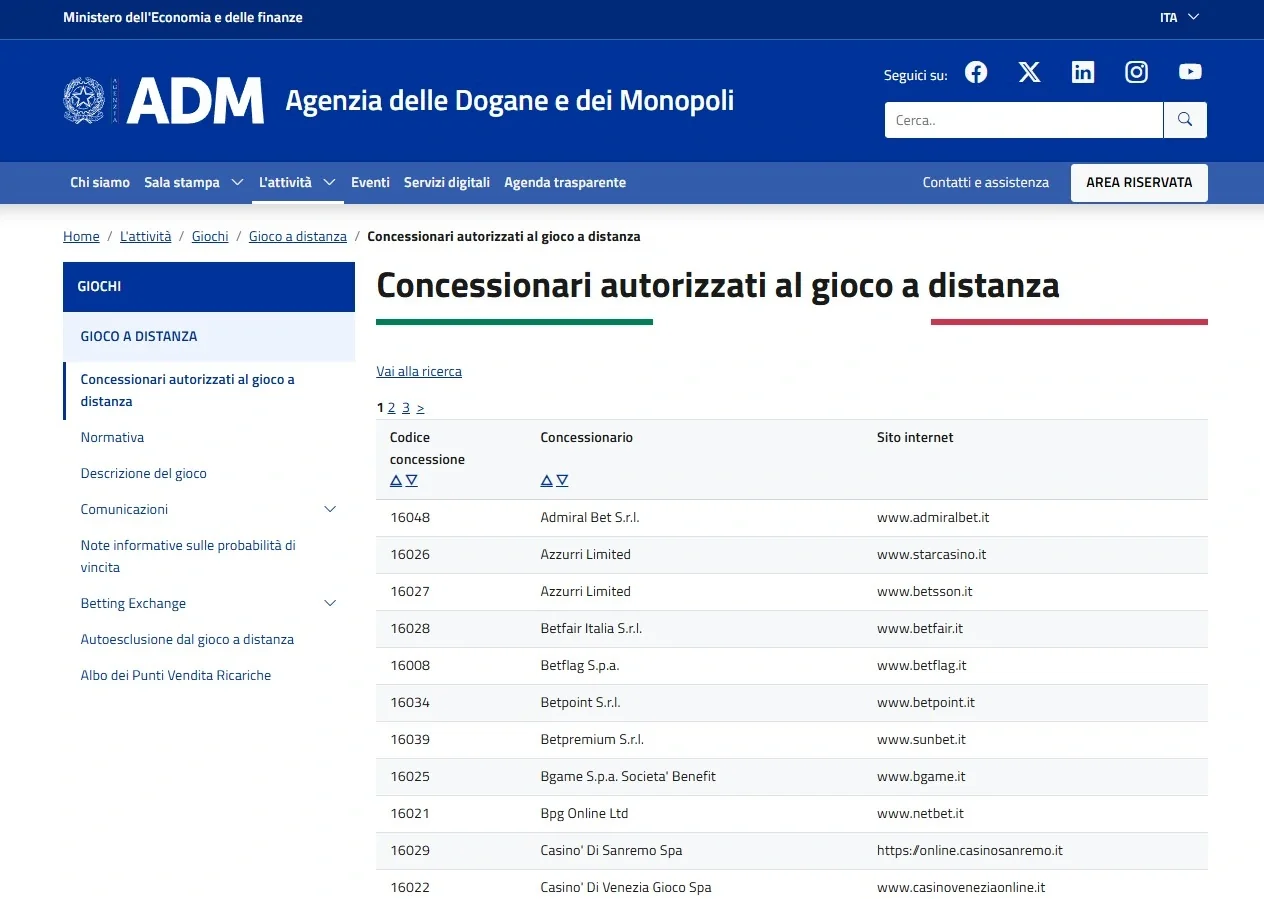The image size is (1264, 899).
Task: Open Normativa sidebar item
Action: pos(112,438)
